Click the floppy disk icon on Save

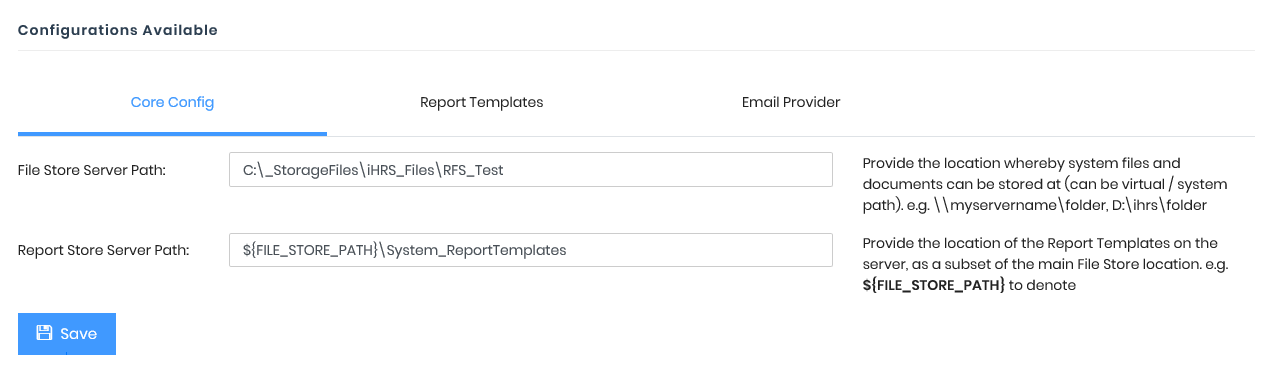click(x=44, y=333)
